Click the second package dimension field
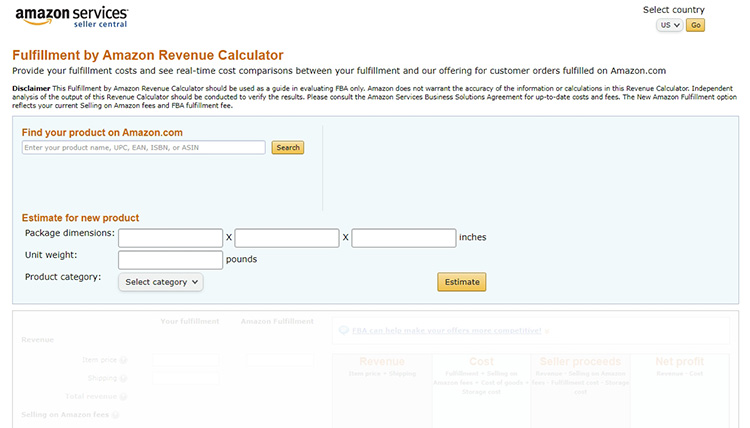Screen dimensions: 750x428 (x=287, y=238)
